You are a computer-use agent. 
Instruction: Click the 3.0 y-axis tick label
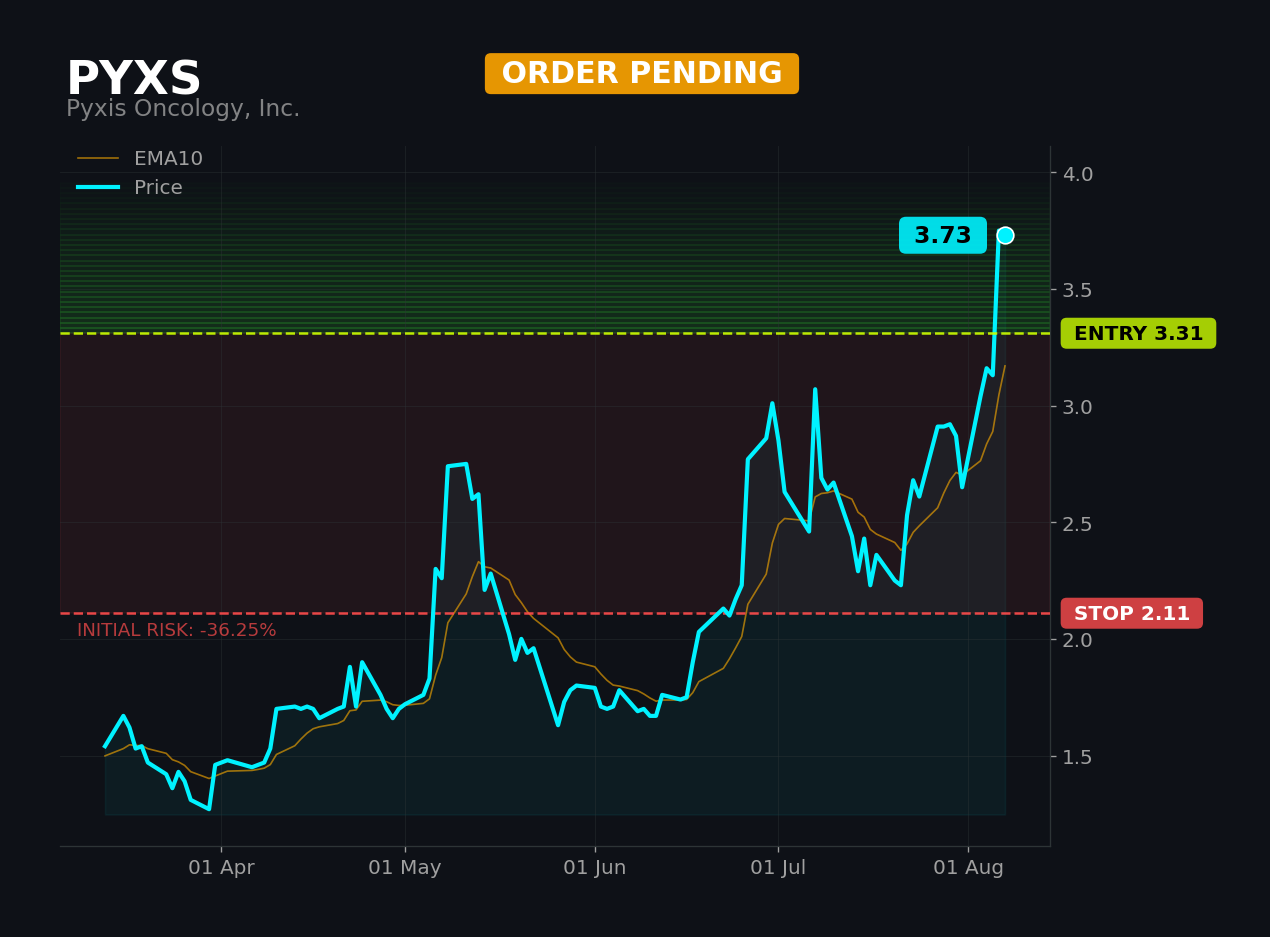click(x=1078, y=407)
